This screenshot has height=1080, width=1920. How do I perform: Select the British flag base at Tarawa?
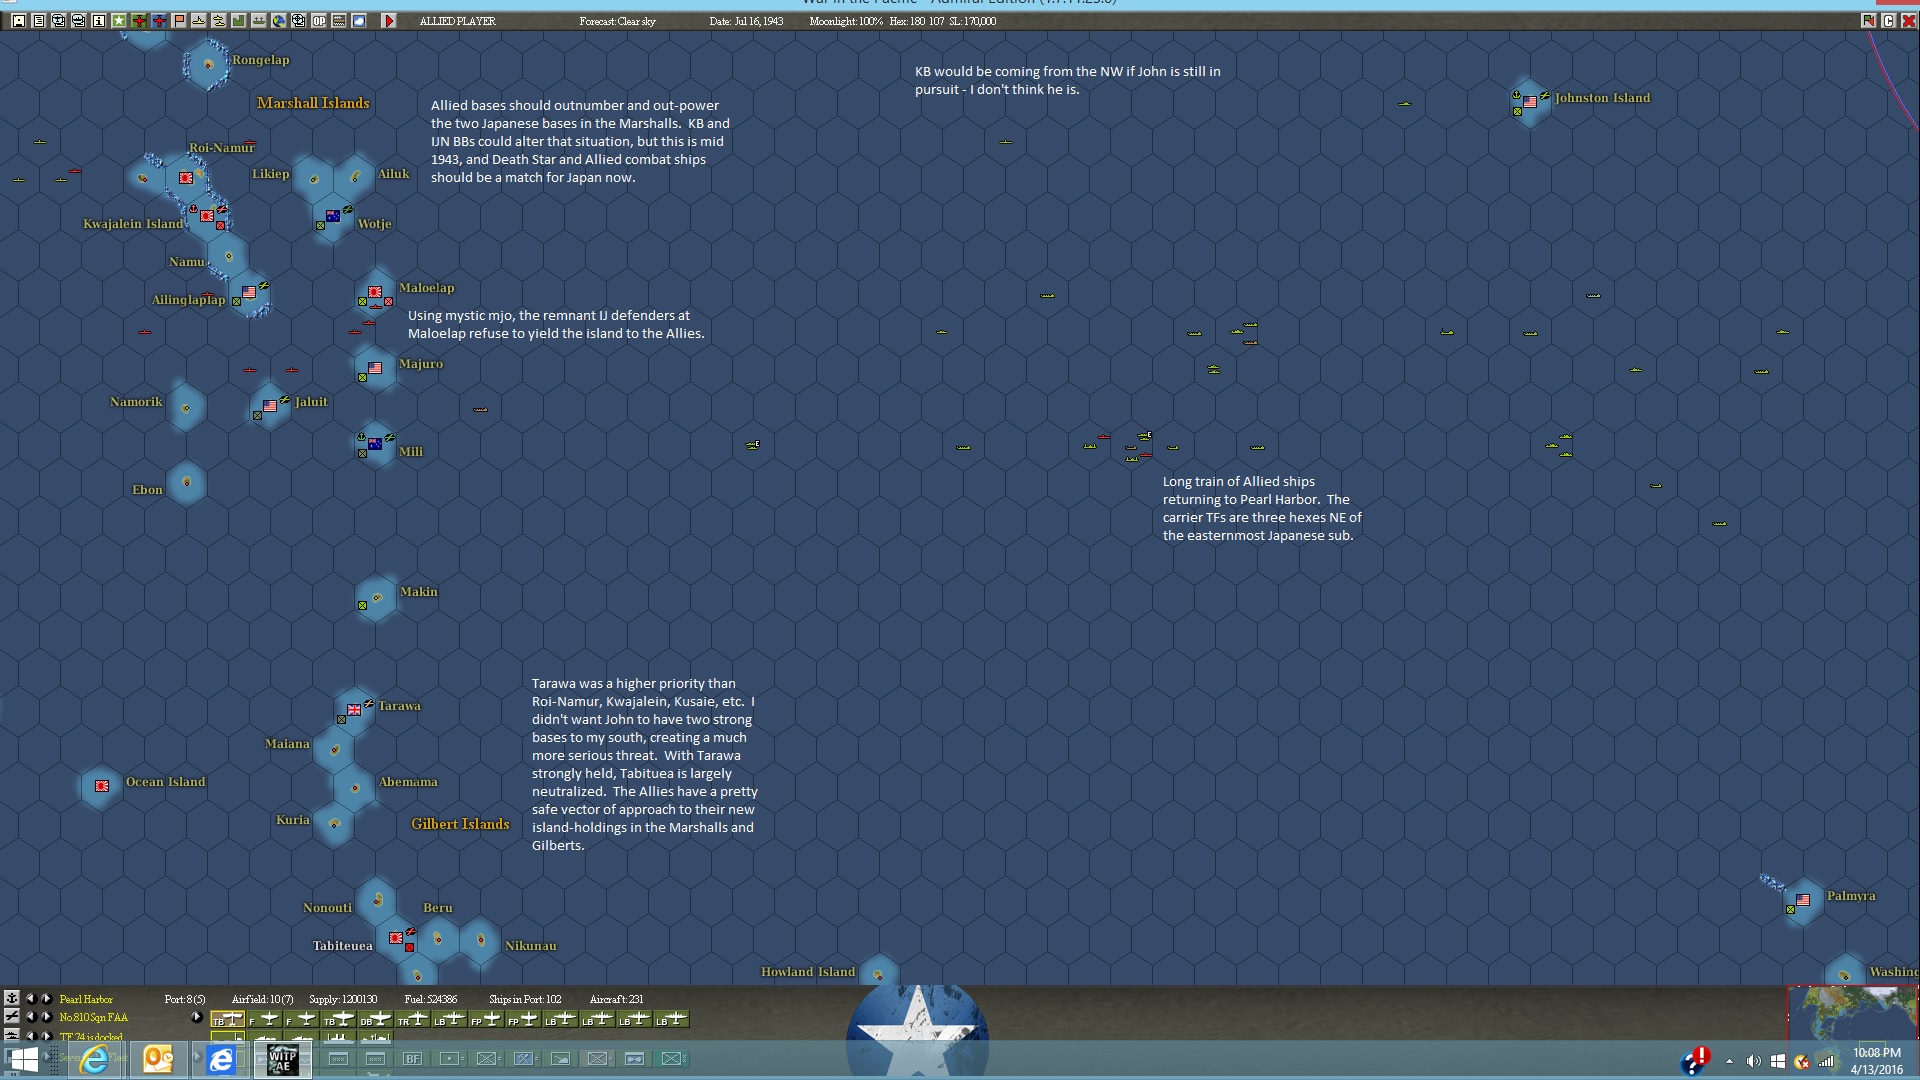click(354, 710)
